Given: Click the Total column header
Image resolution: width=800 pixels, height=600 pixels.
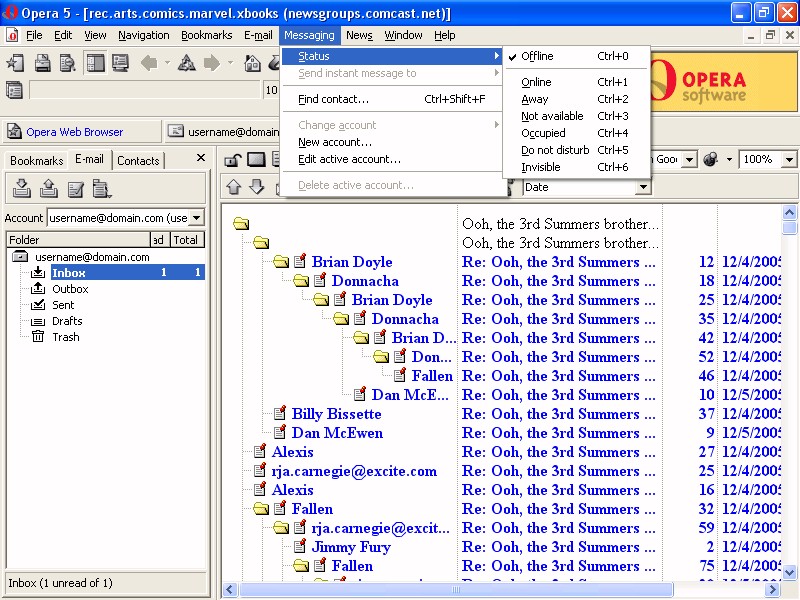Looking at the screenshot, I should click(x=186, y=240).
